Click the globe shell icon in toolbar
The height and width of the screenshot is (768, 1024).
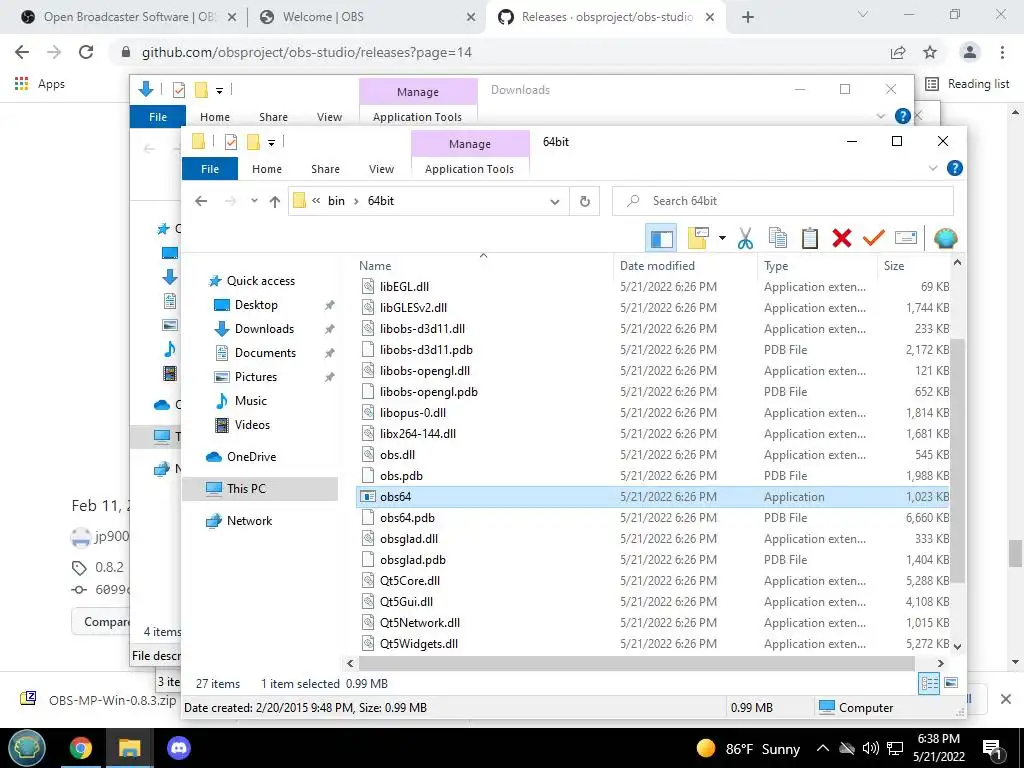pyautogui.click(x=945, y=238)
